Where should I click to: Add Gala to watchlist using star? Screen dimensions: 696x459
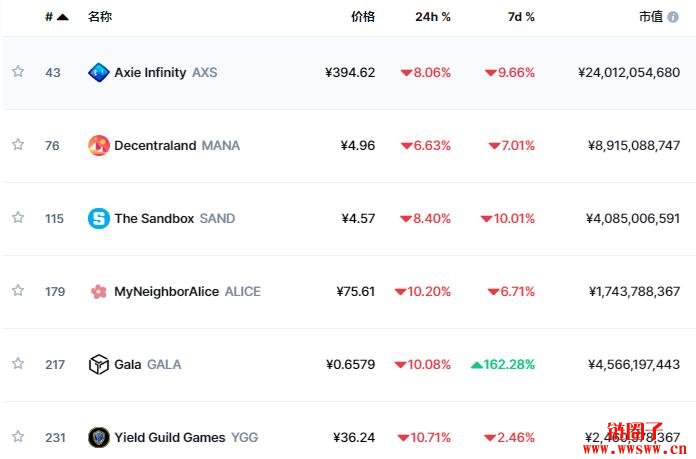point(18,364)
